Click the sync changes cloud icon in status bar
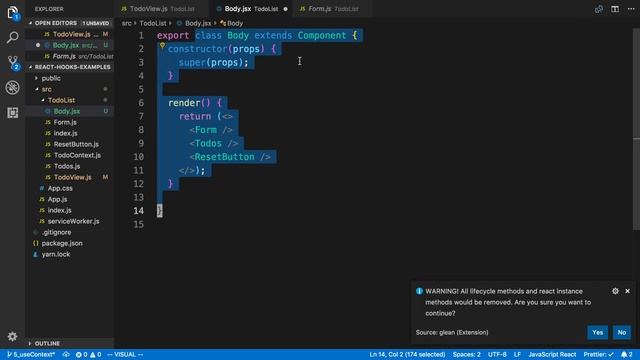Viewport: 640px width, 360px height. [x=66, y=354]
